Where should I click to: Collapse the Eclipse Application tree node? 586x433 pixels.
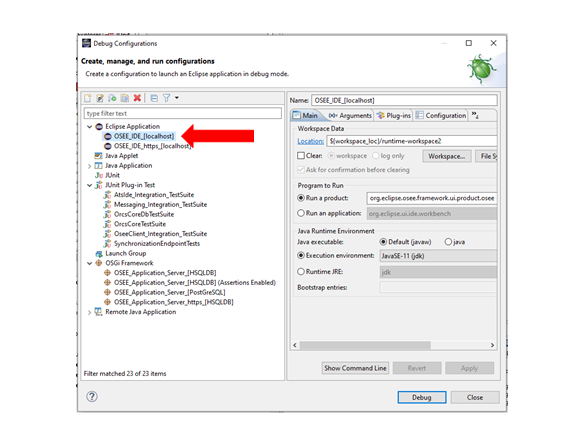pos(89,127)
